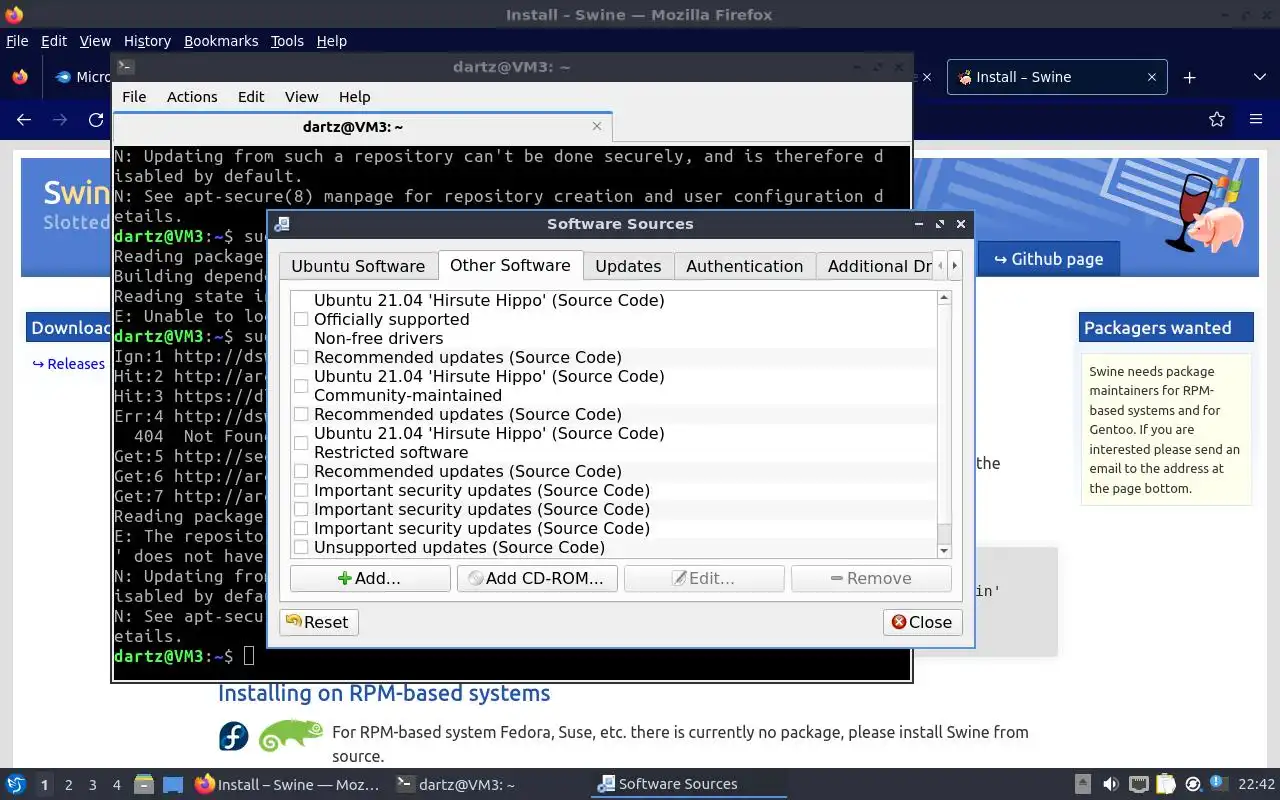
Task: Open the list all tabs chevron
Action: click(1259, 77)
